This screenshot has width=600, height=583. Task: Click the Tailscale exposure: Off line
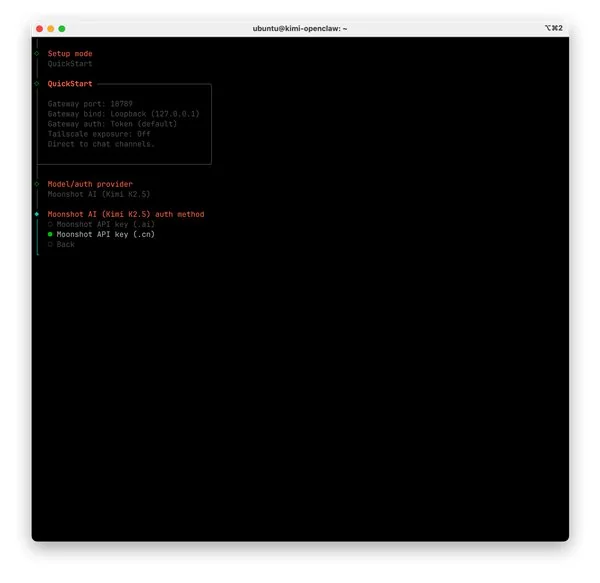pos(99,134)
